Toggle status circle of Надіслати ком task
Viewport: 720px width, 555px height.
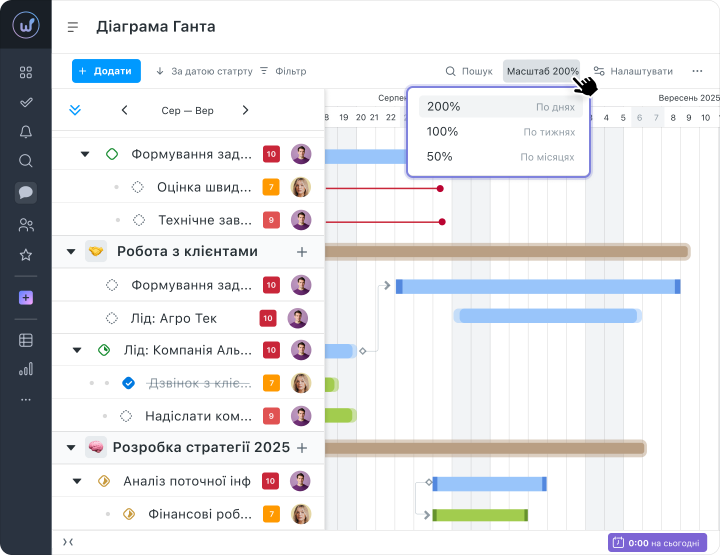[126, 416]
